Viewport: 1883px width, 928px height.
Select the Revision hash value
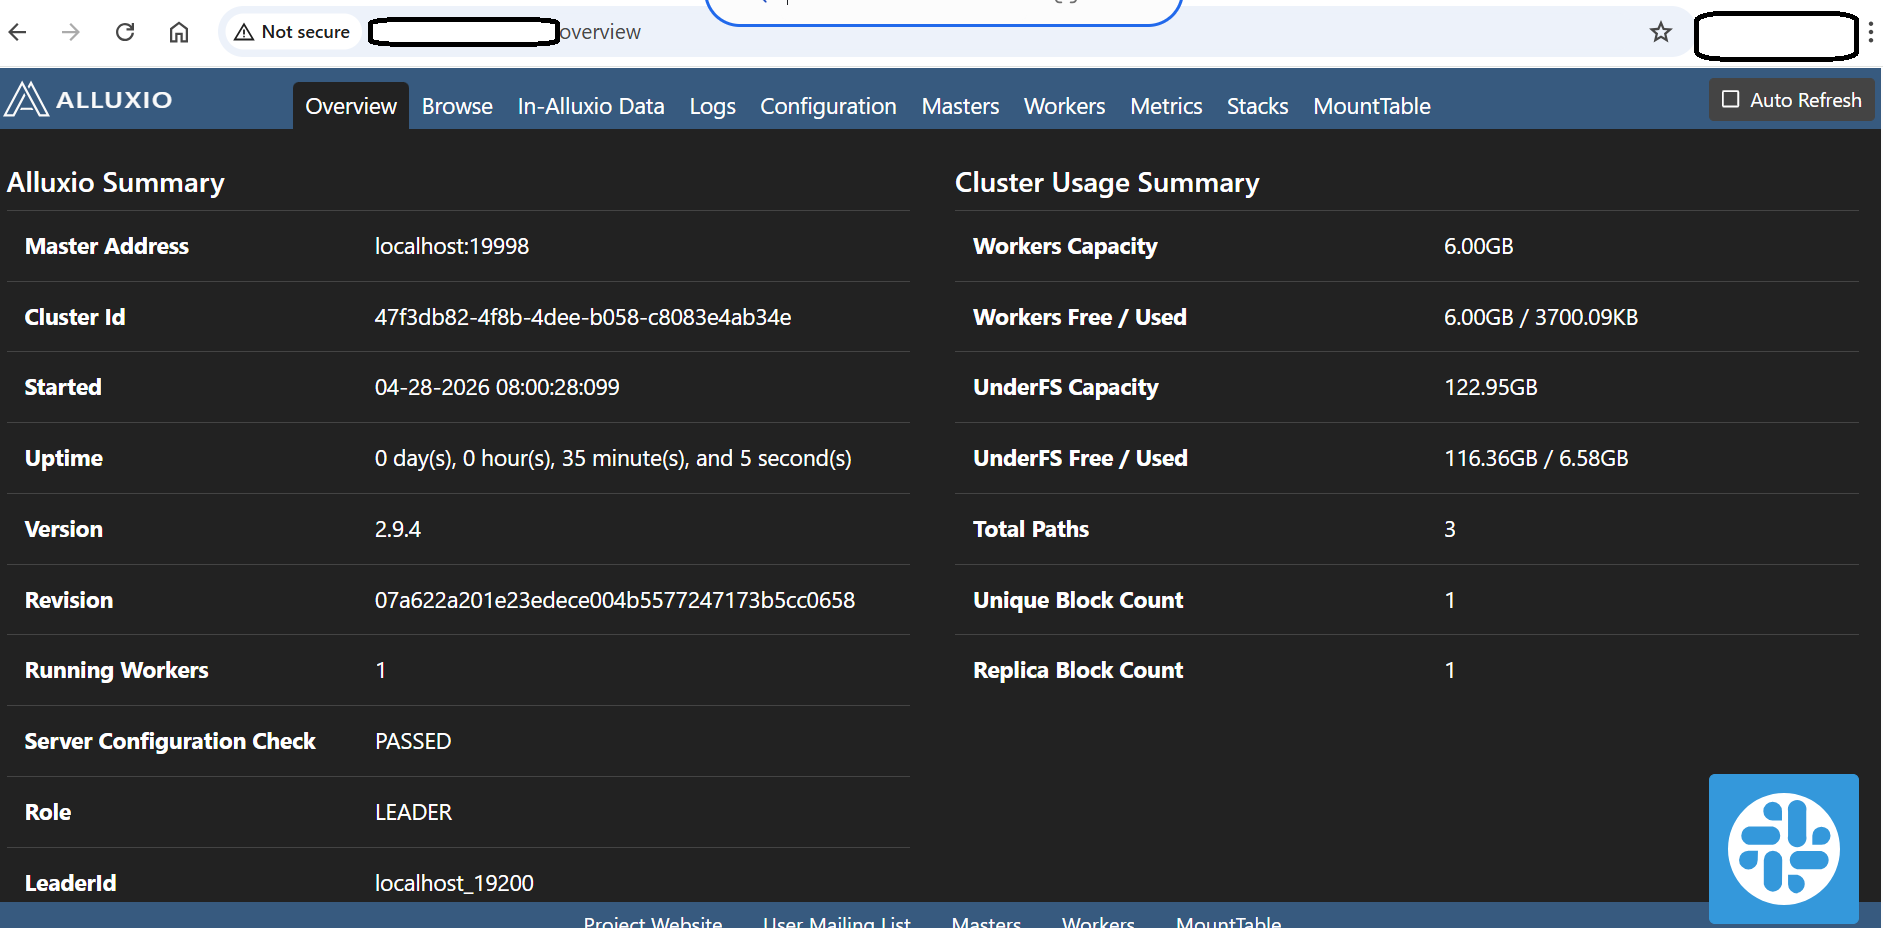[x=615, y=600]
